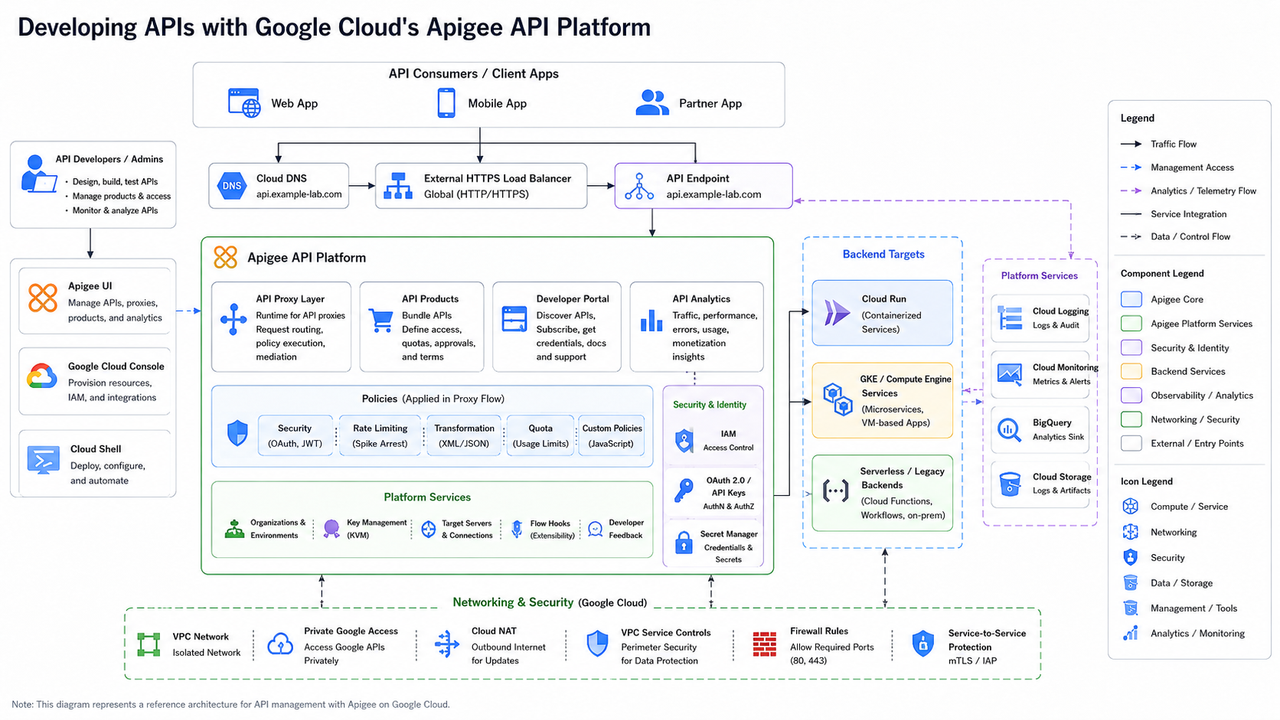Click the Networking legend icon
Image resolution: width=1280 pixels, height=720 pixels.
pyautogui.click(x=1130, y=532)
